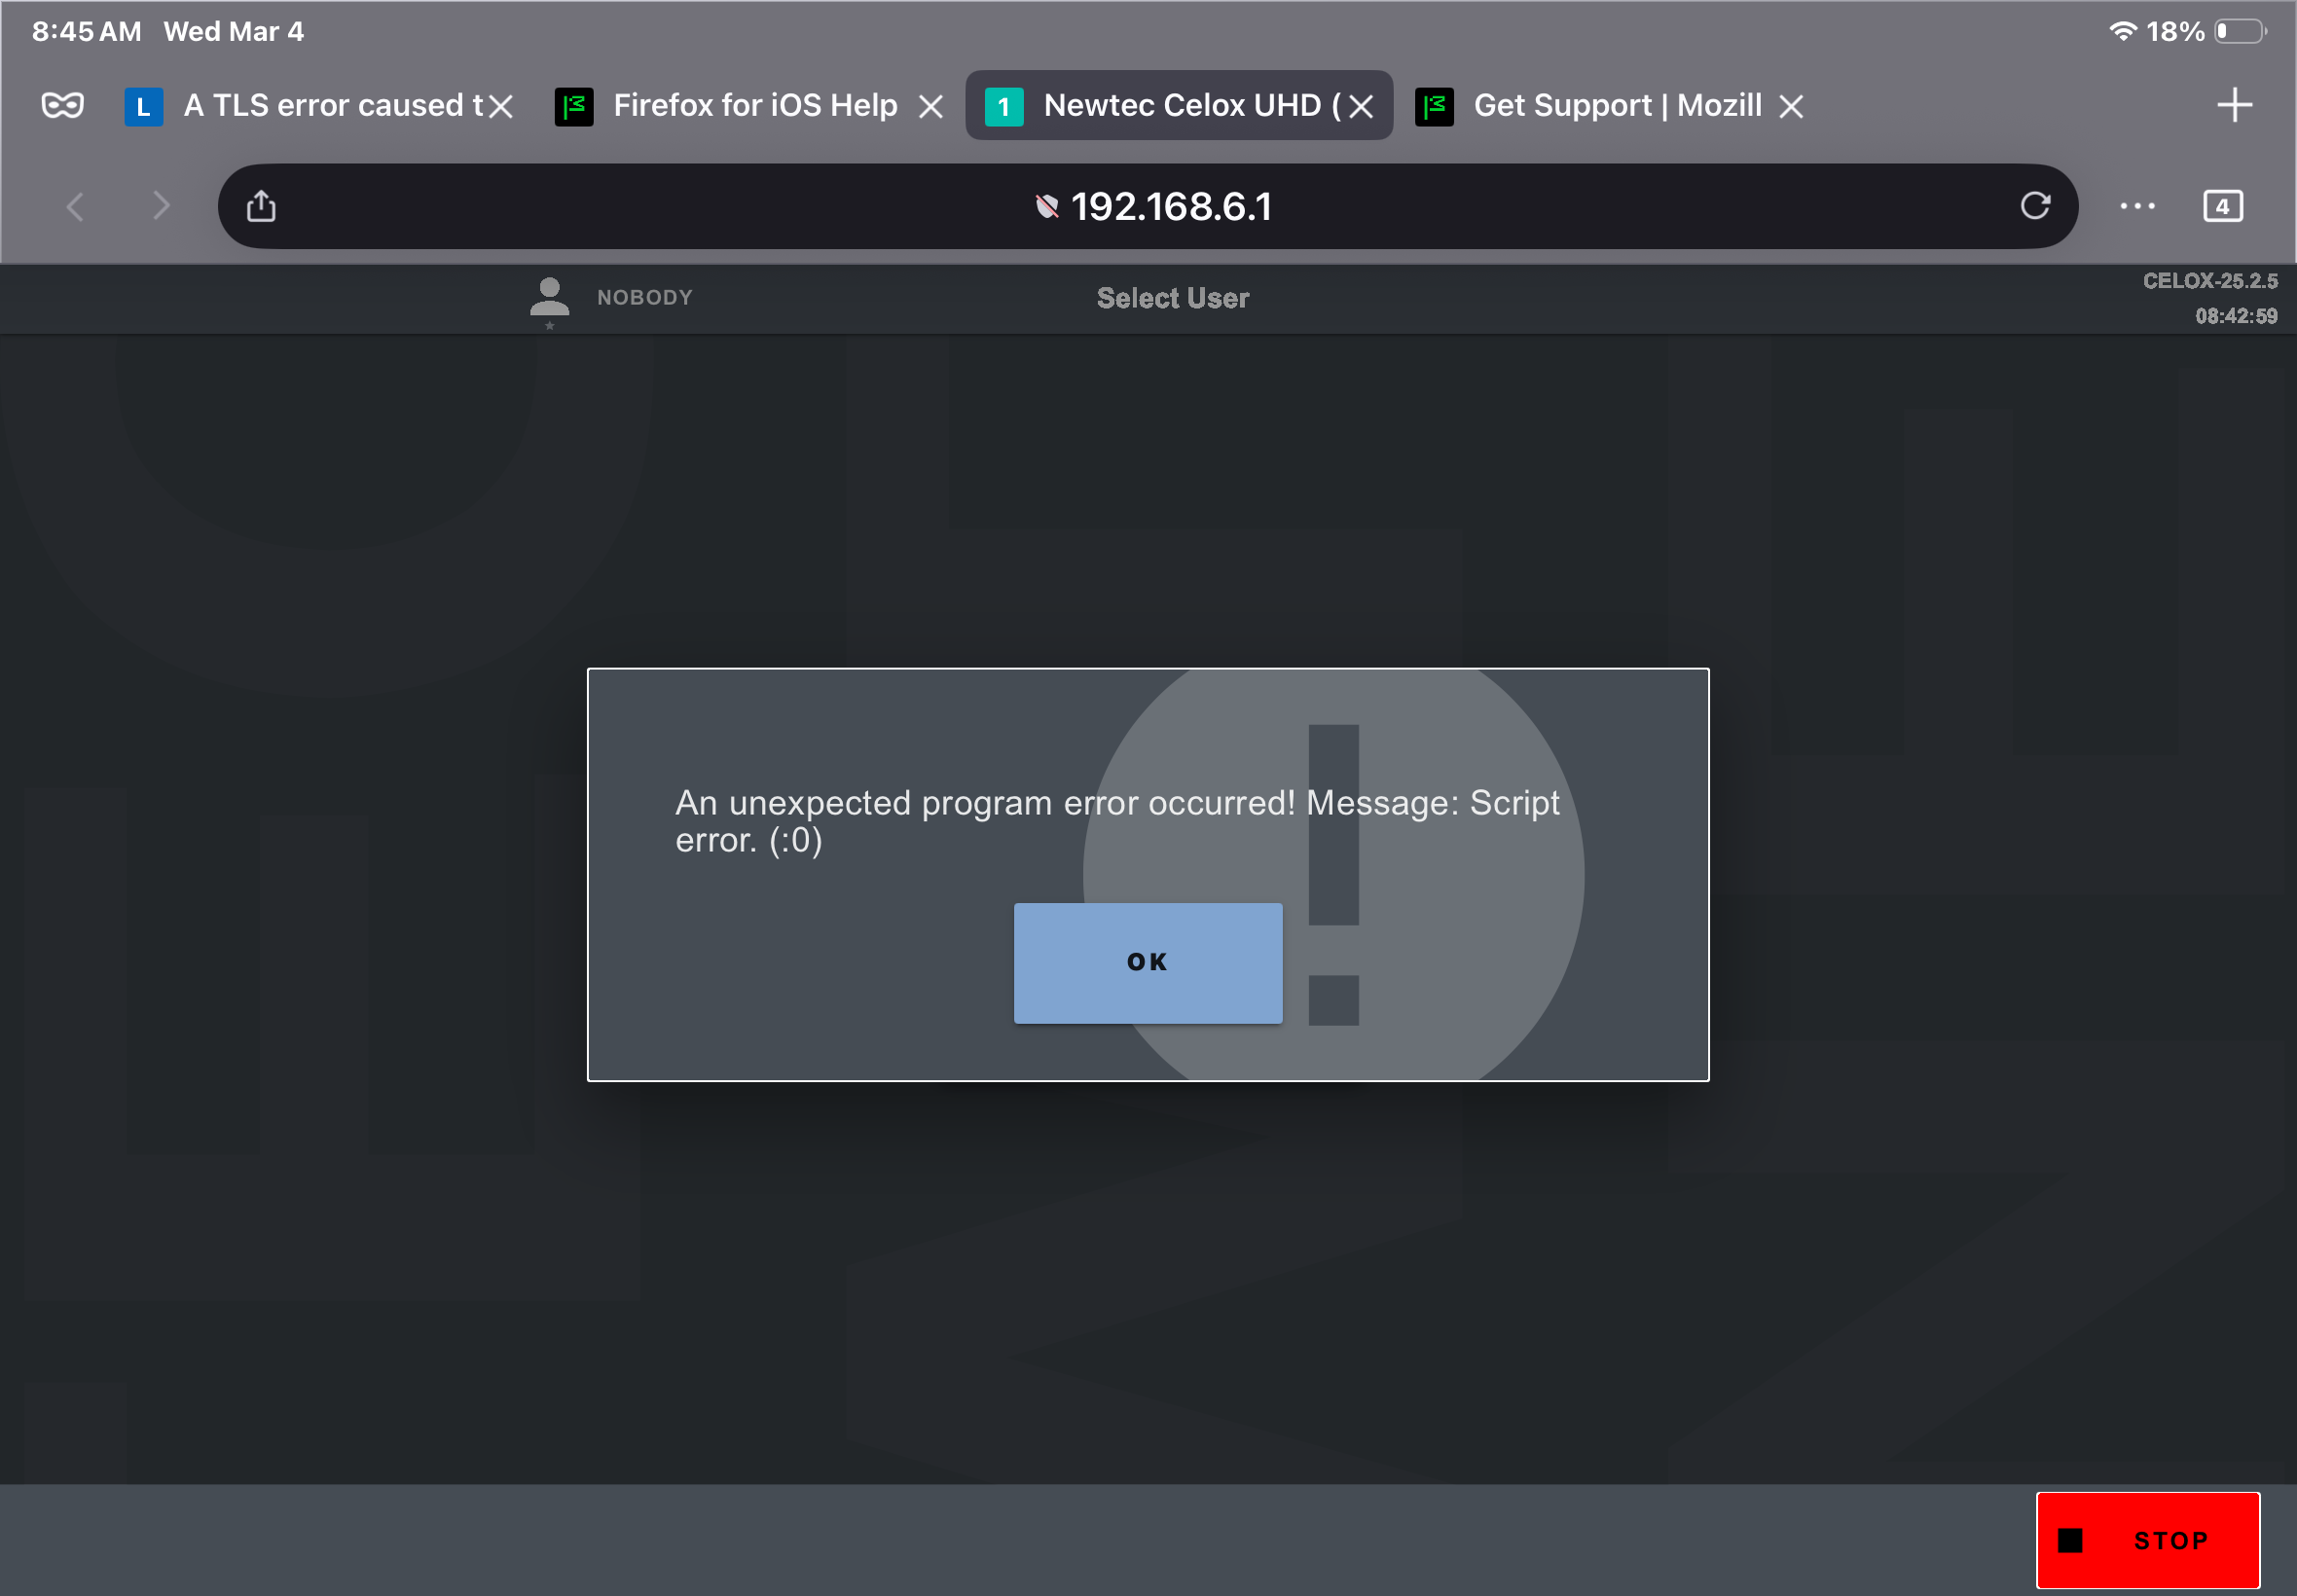
Task: Tap the tracking protection shield icon
Action: coord(1046,206)
